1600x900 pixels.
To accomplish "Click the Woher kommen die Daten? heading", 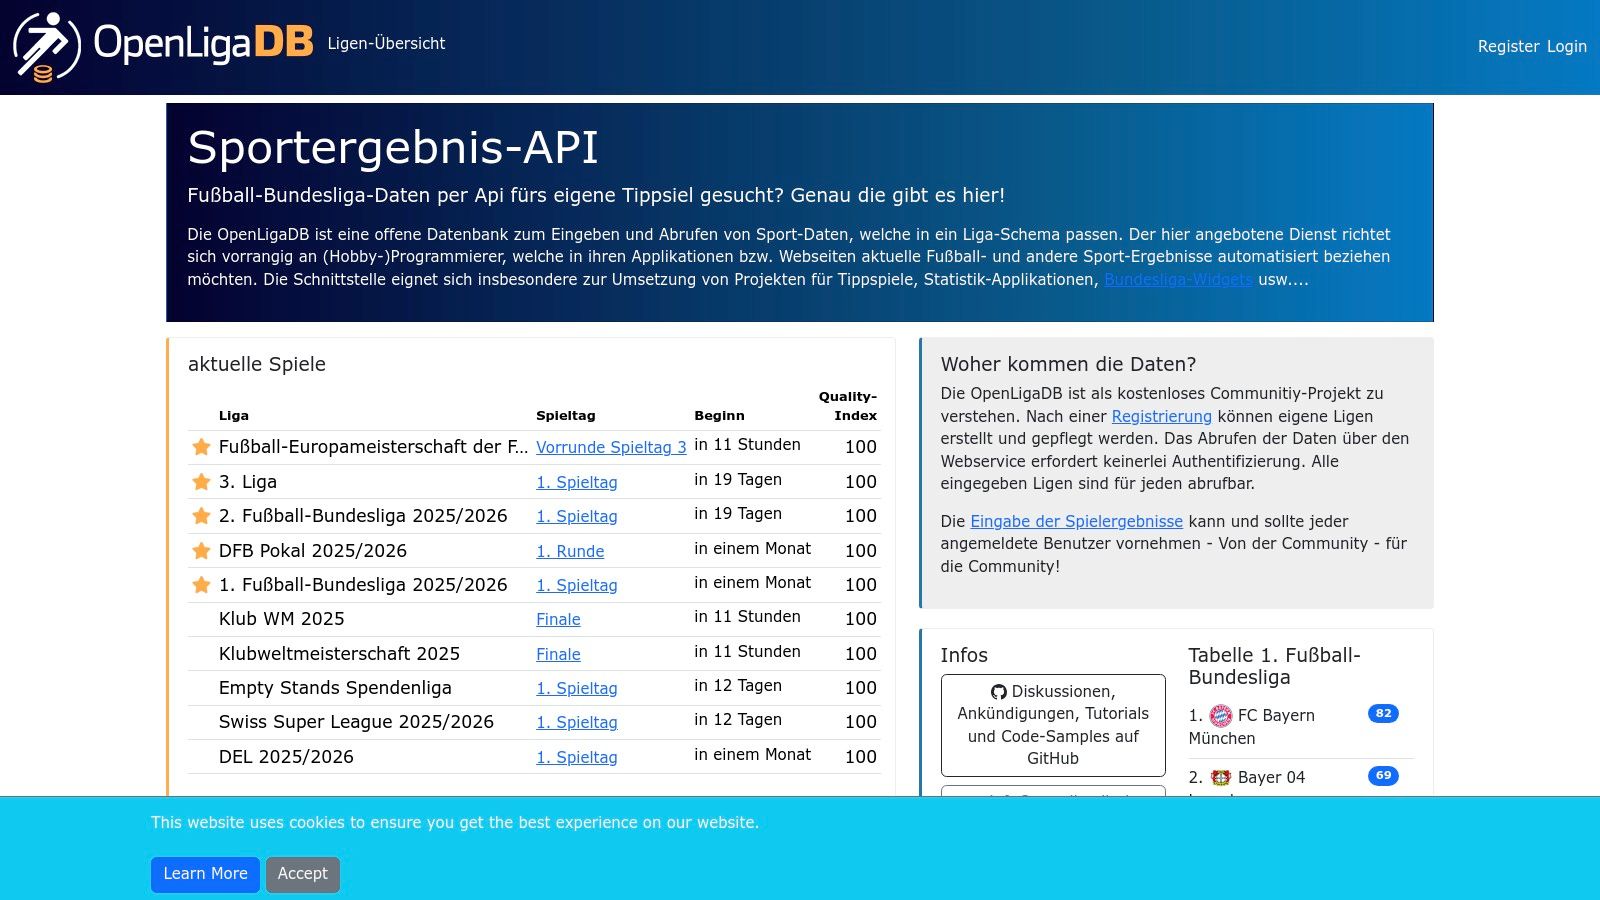I will (x=1068, y=364).
